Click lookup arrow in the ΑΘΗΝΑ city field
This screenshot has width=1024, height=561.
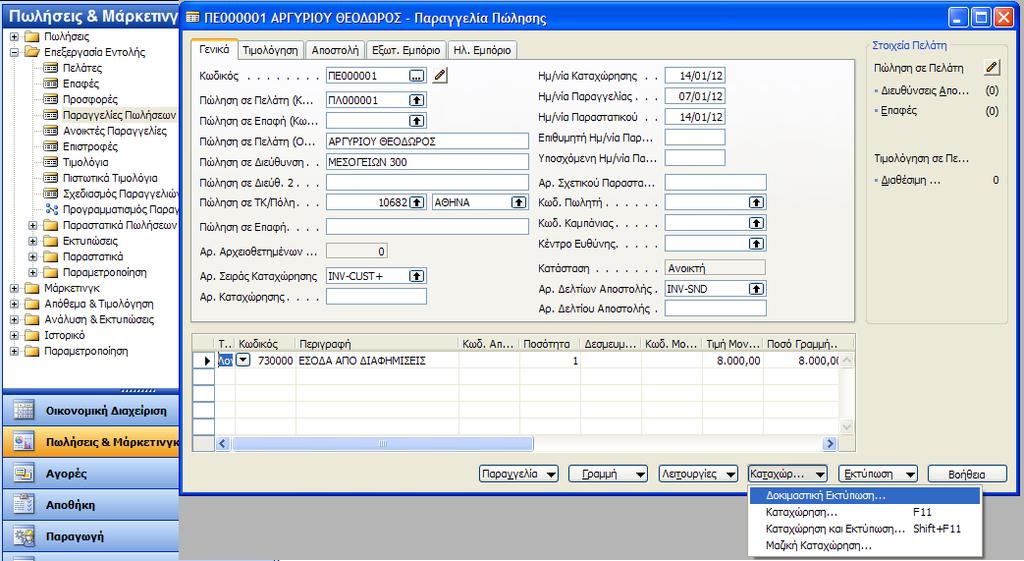click(x=519, y=202)
